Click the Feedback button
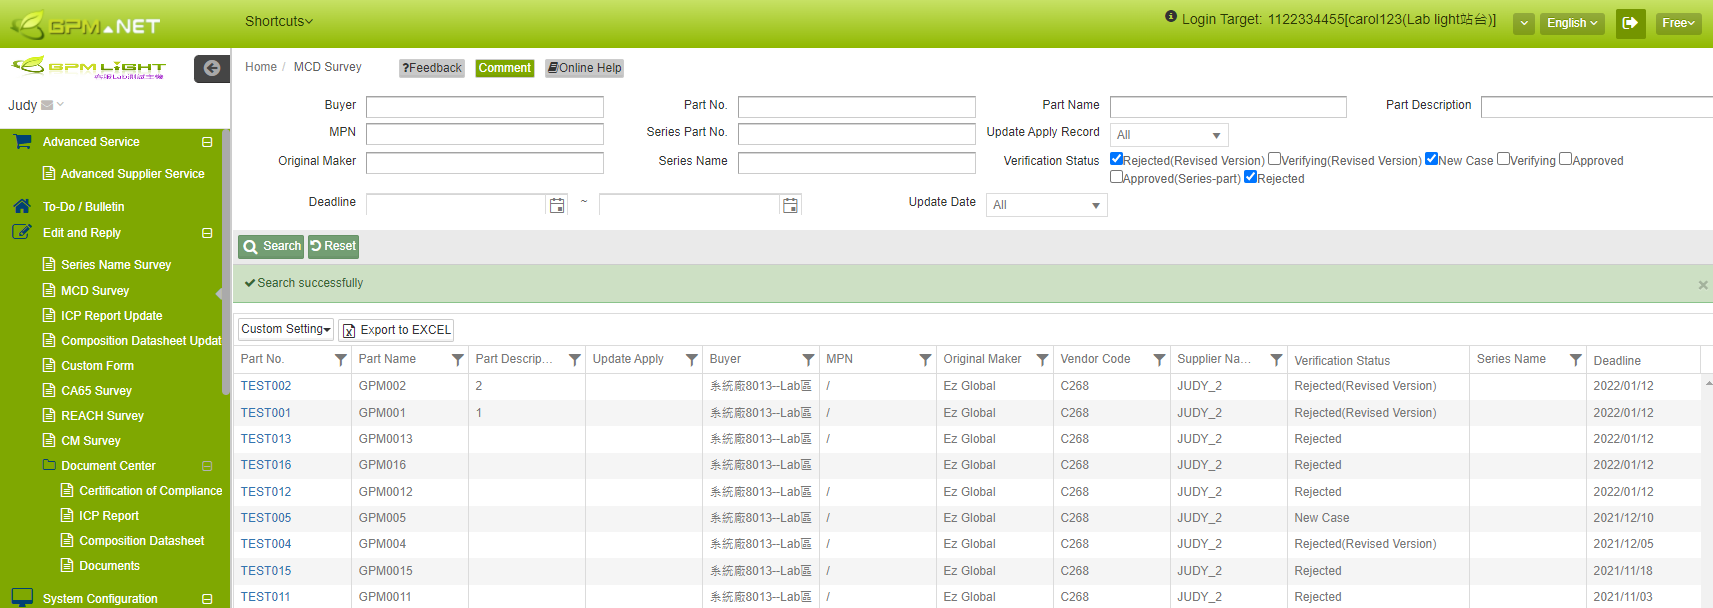Image resolution: width=1713 pixels, height=608 pixels. [432, 68]
